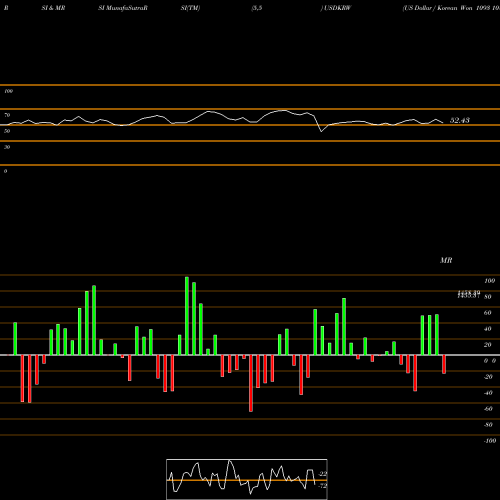The height and width of the screenshot is (500, 500).
Task: Click the 'USDKRW' symbol in header
Action: pyautogui.click(x=337, y=8)
